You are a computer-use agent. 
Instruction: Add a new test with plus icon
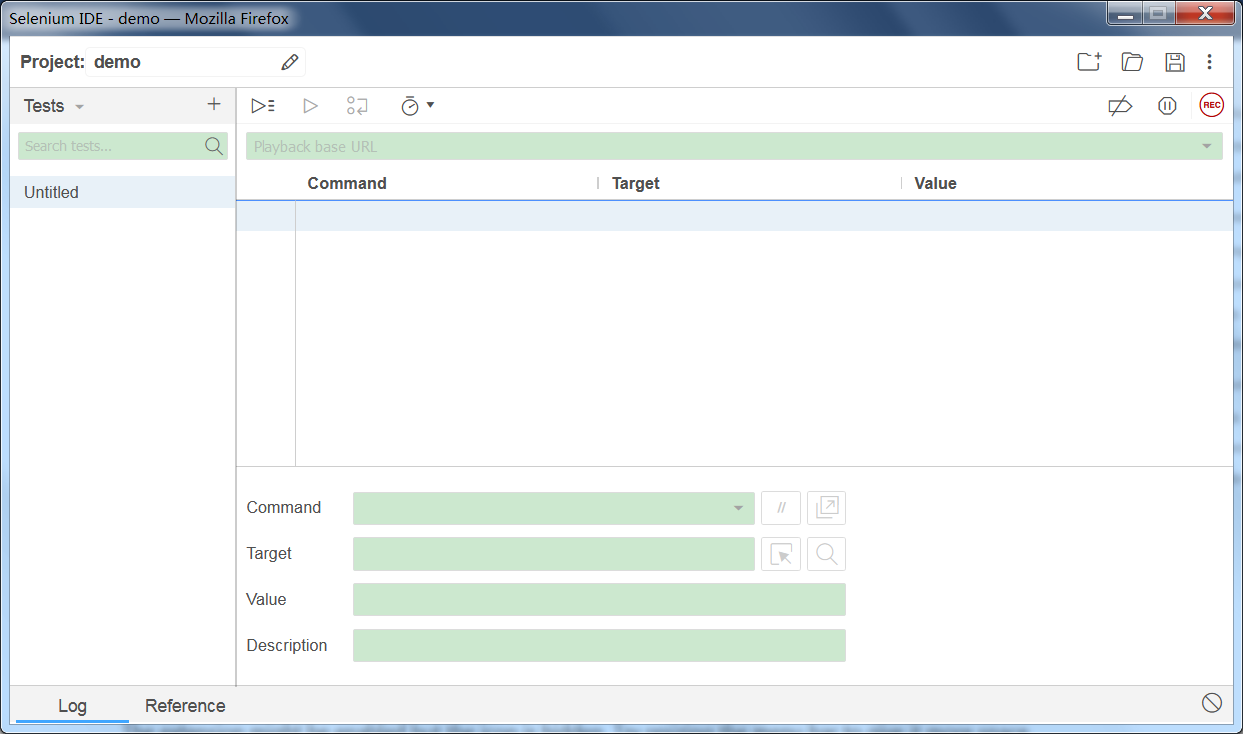[x=214, y=104]
